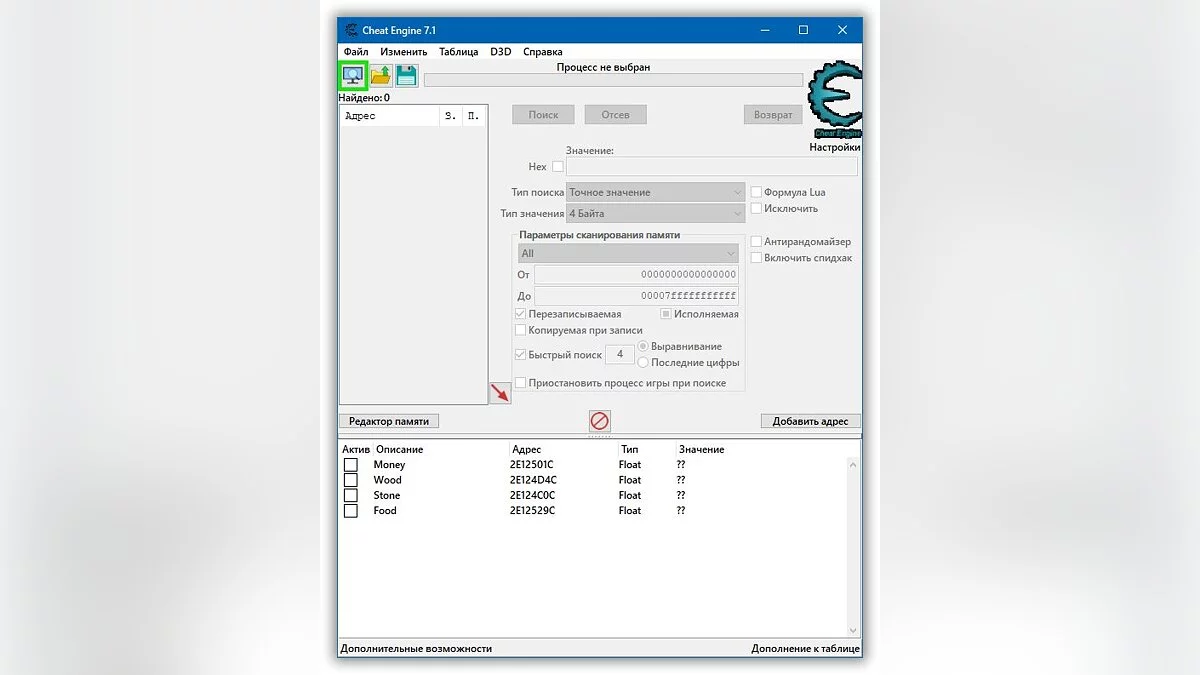Click the address table vertical scrollbar
Image resolution: width=1200 pixels, height=675 pixels.
(x=853, y=547)
